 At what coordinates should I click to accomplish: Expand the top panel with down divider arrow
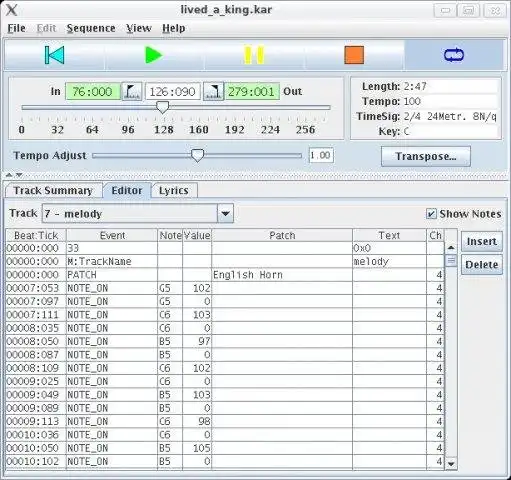click(x=19, y=175)
